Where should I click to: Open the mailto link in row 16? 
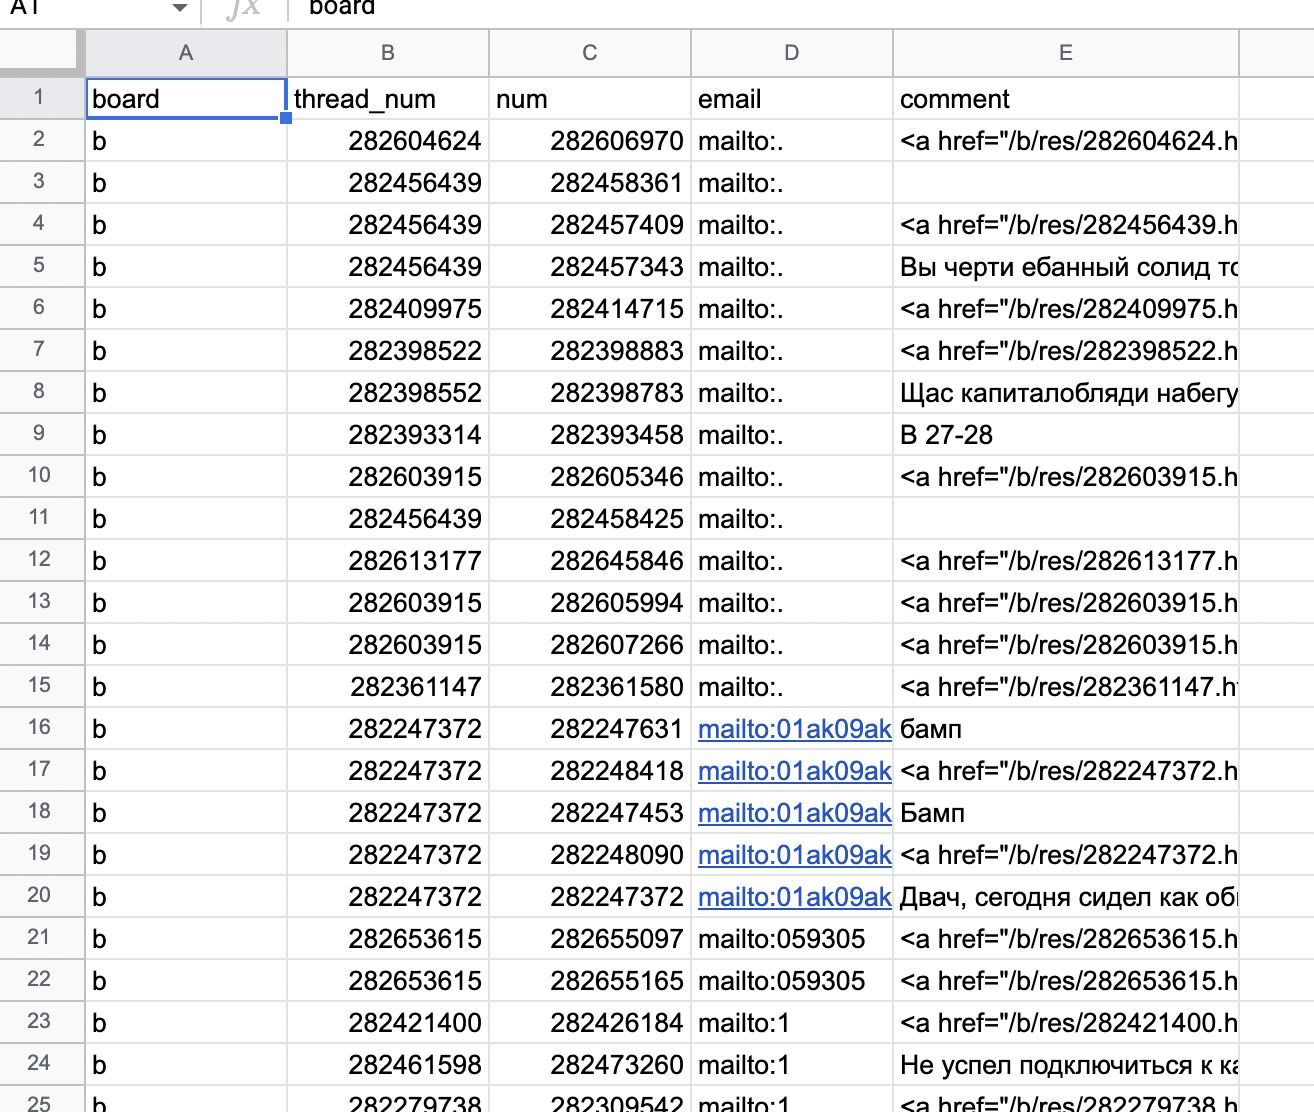click(794, 729)
